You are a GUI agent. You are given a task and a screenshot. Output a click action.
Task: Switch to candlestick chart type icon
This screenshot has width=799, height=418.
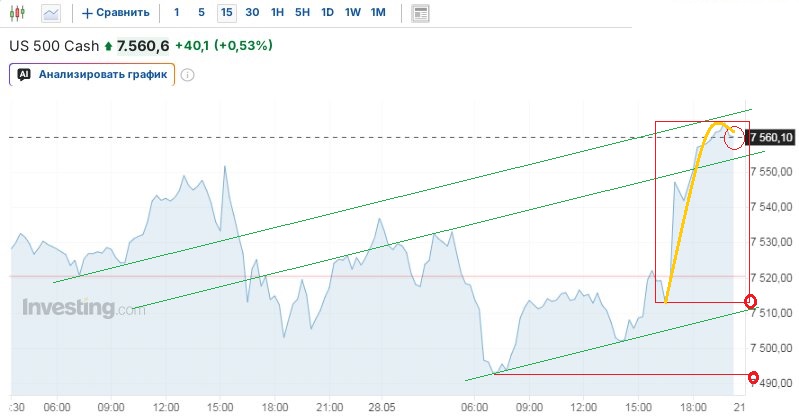[17, 13]
